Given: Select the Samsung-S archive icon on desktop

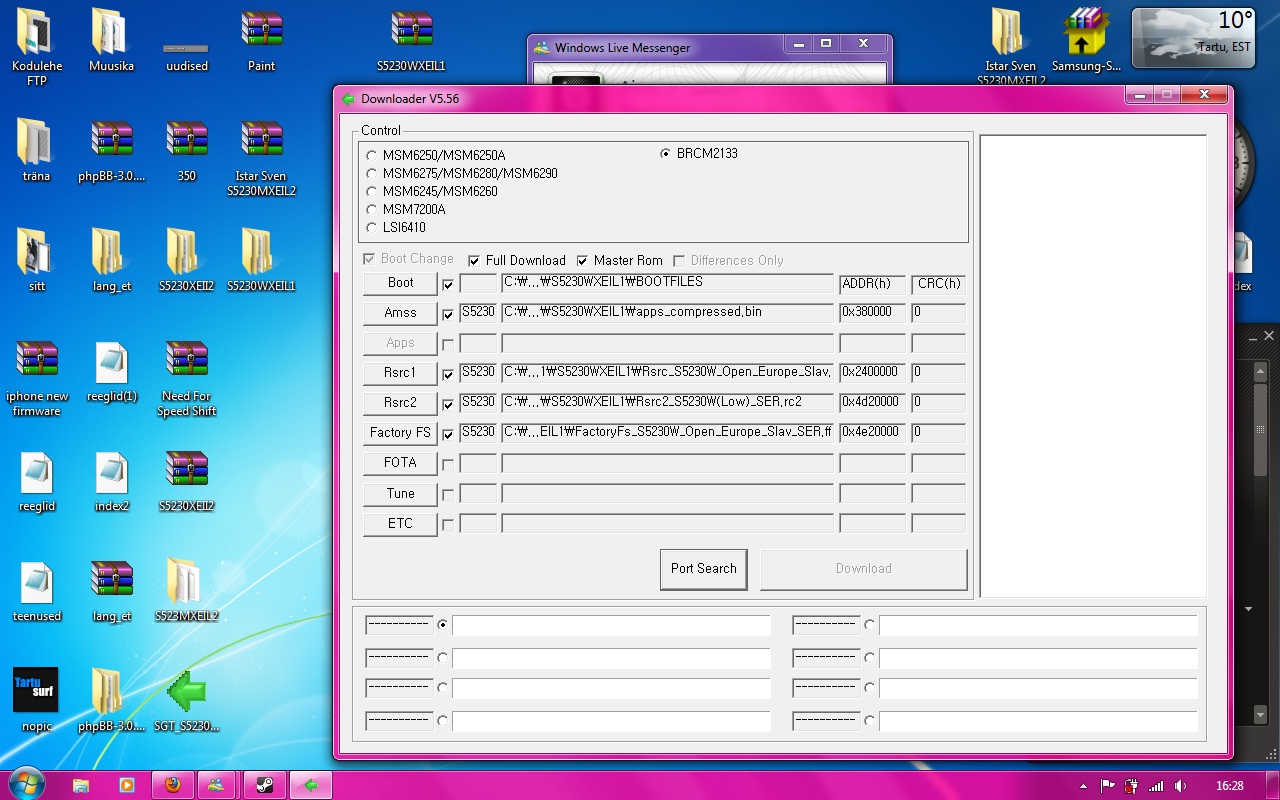Looking at the screenshot, I should click(x=1086, y=40).
